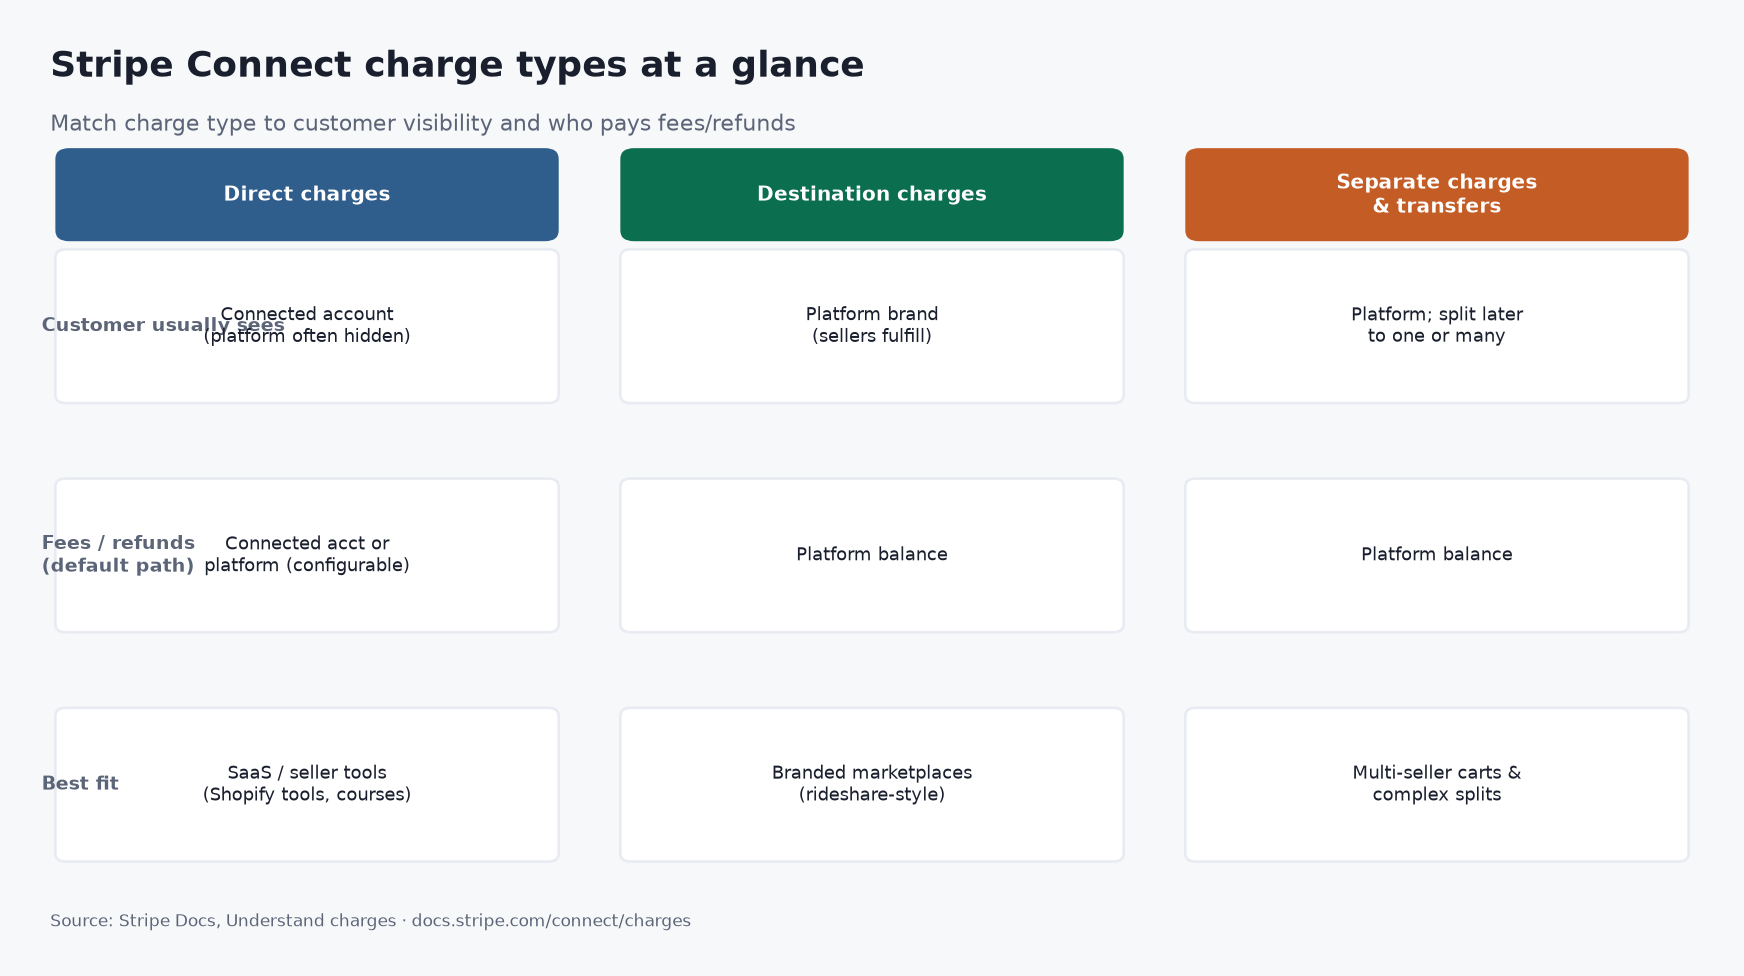This screenshot has height=976, width=1744.
Task: Click 'Connected account (platform often hidden)' cell
Action: coord(307,326)
